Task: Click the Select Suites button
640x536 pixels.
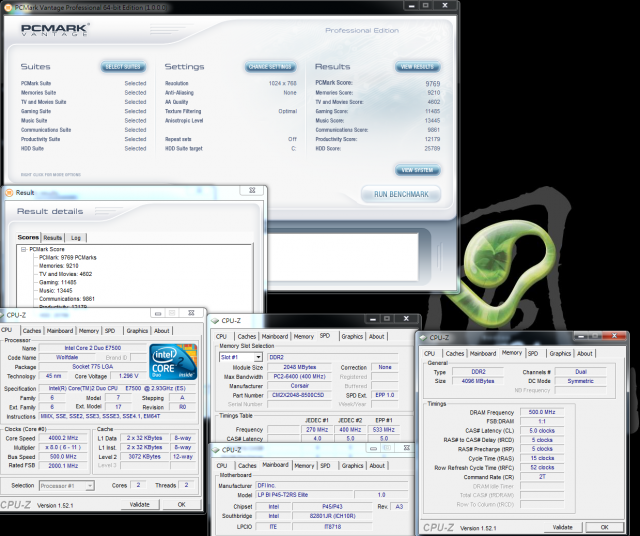Action: (123, 67)
